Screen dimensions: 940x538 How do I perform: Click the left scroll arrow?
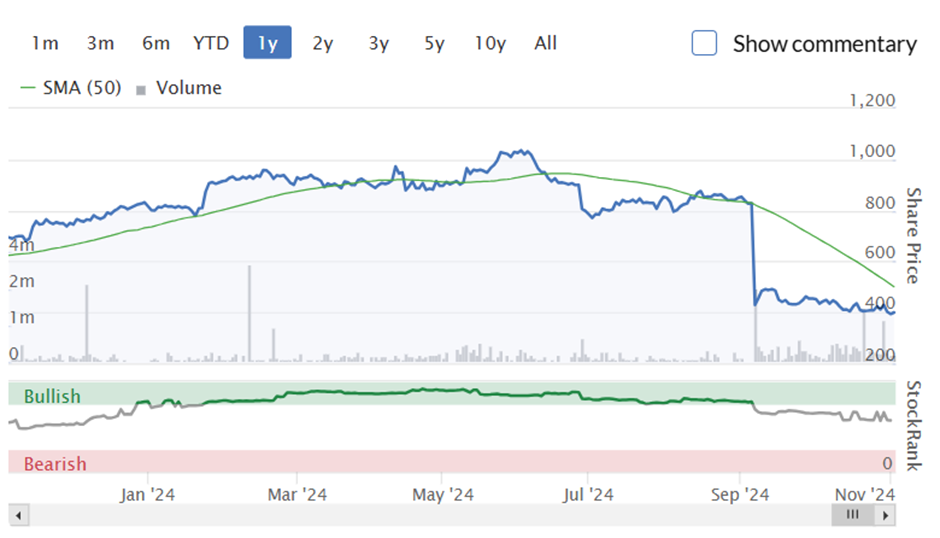point(19,515)
